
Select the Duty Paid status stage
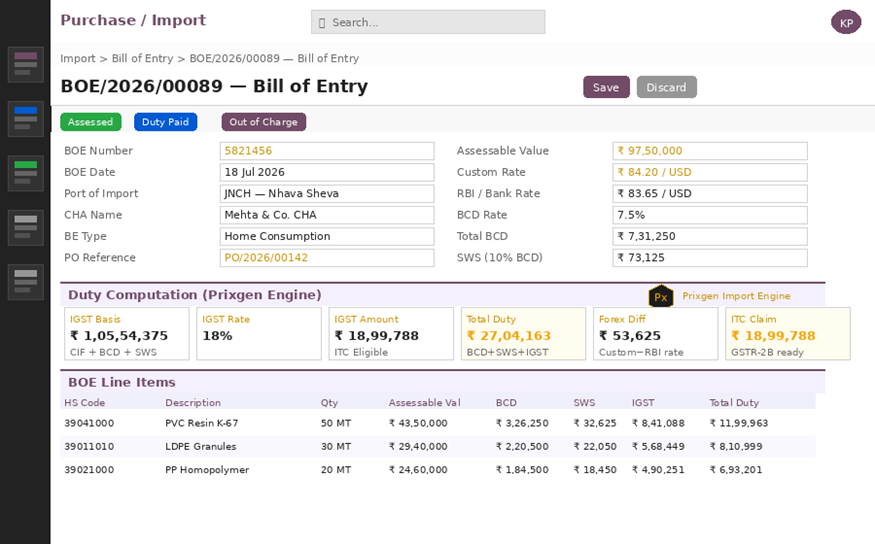click(x=165, y=122)
